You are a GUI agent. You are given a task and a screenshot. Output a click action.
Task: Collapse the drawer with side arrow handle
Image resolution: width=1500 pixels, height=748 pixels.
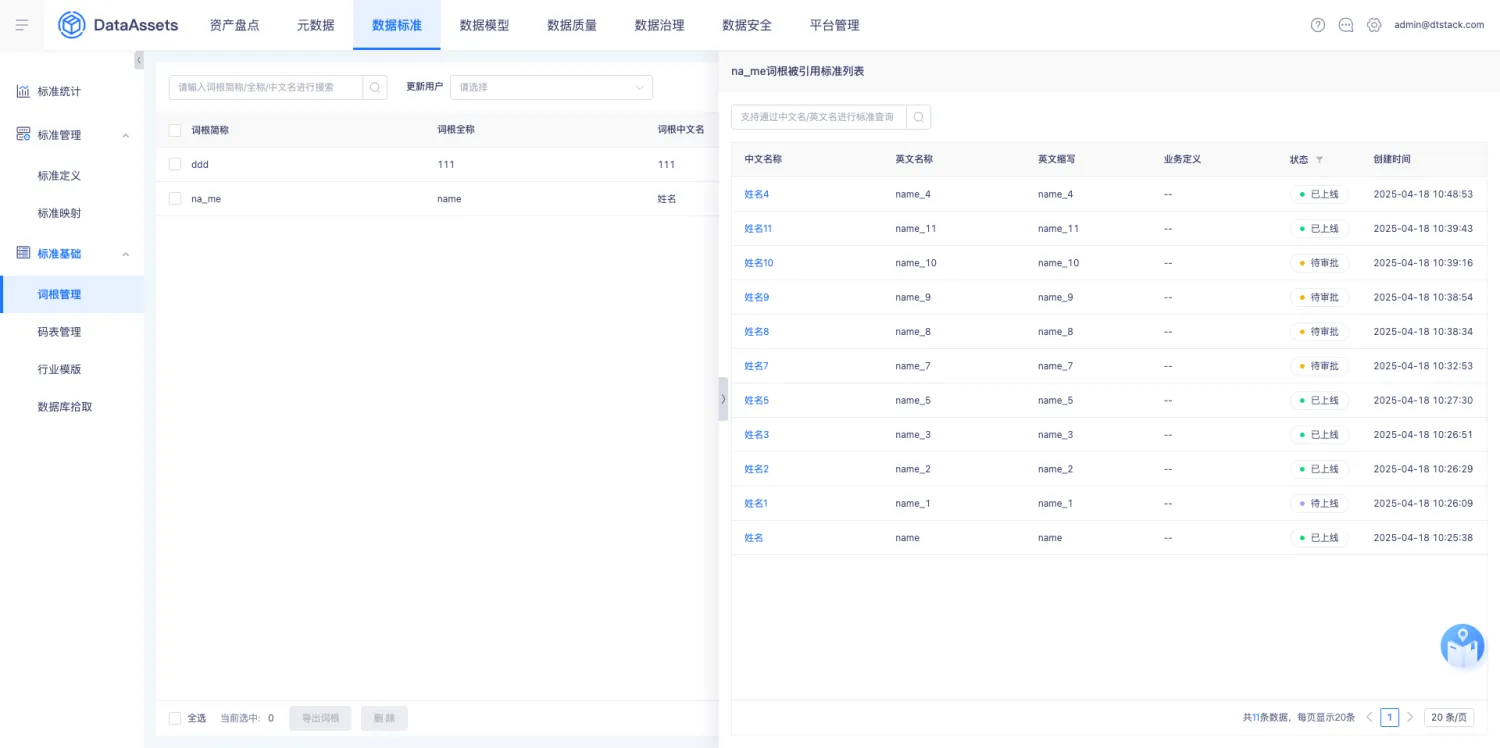tap(723, 398)
